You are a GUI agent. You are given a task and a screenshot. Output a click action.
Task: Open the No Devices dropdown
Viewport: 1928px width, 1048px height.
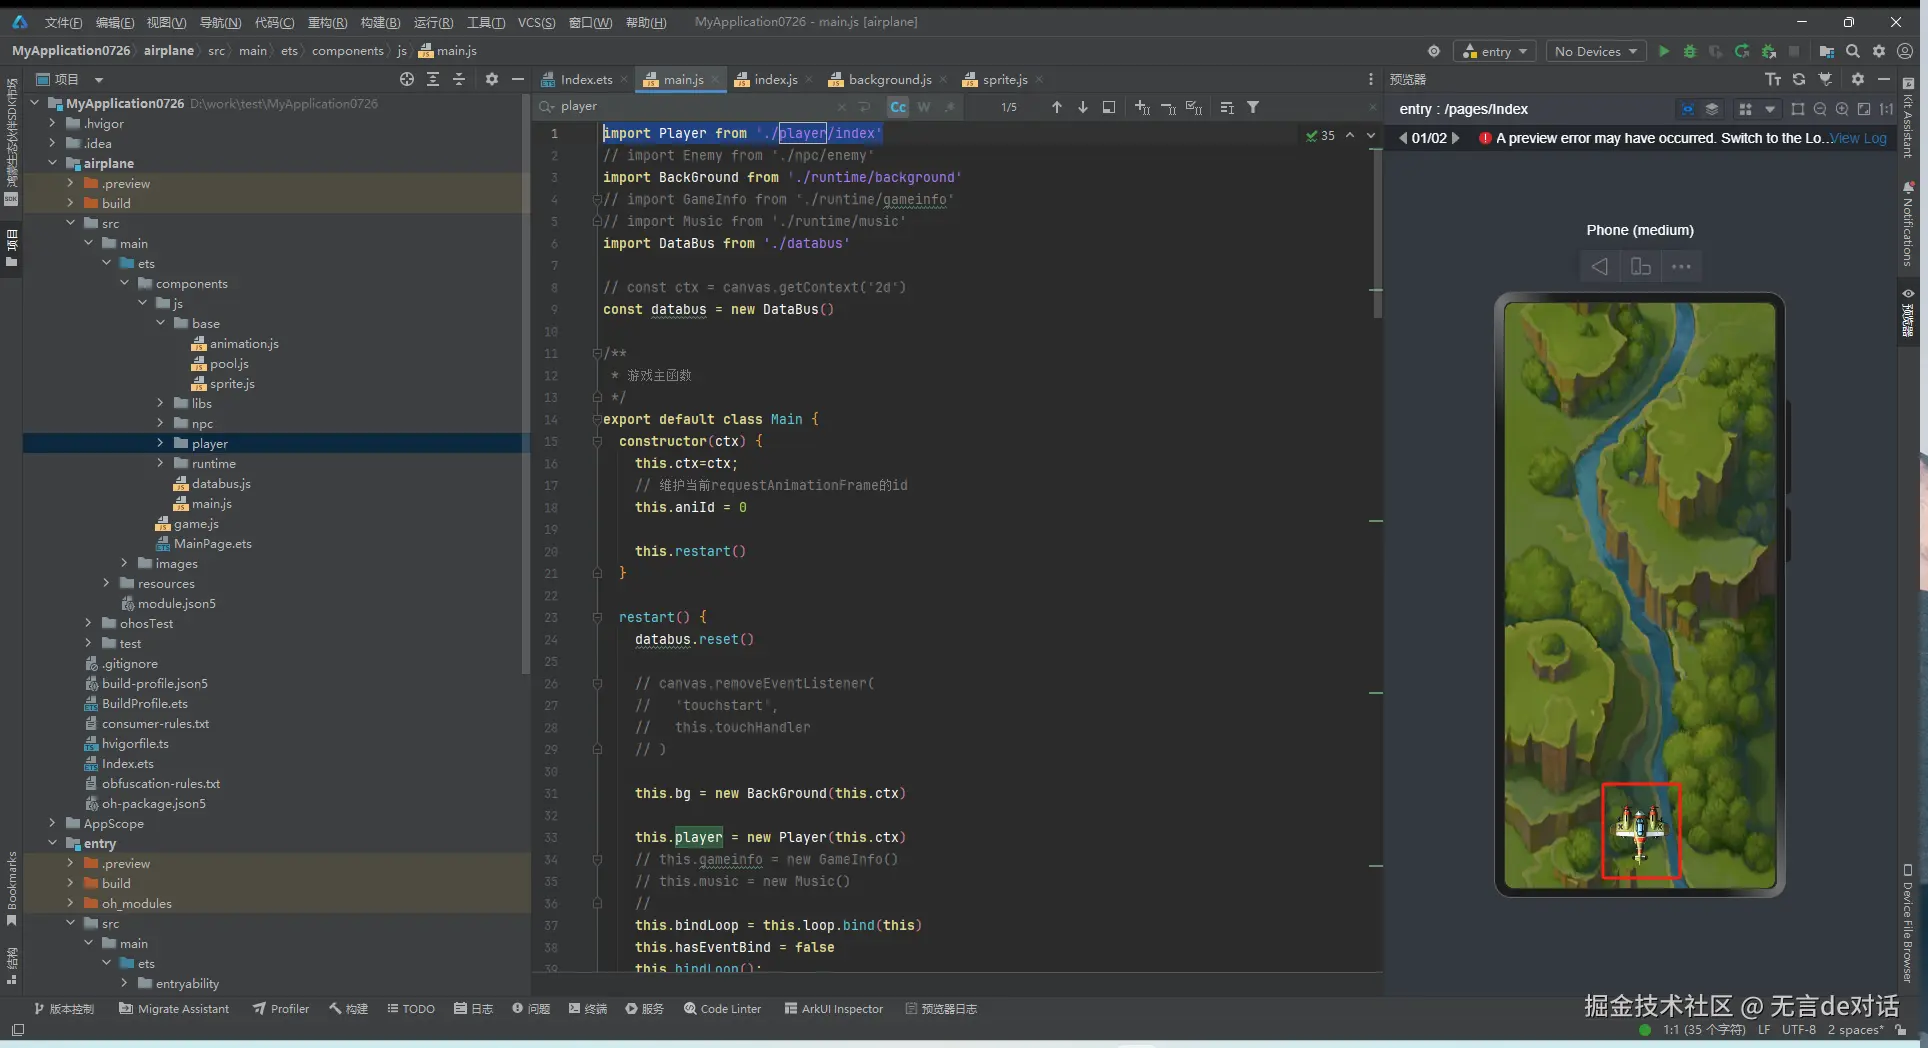(x=1595, y=51)
